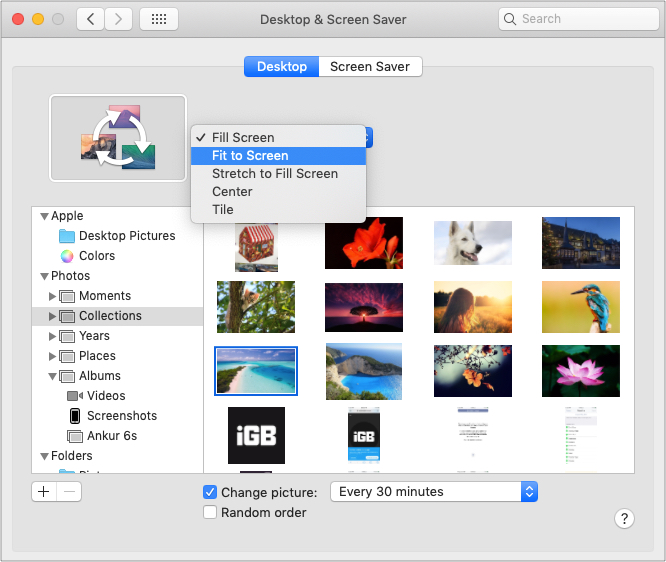Viewport: 666px width, 562px height.
Task: Expand the Places disclosure triangle
Action: click(52, 356)
